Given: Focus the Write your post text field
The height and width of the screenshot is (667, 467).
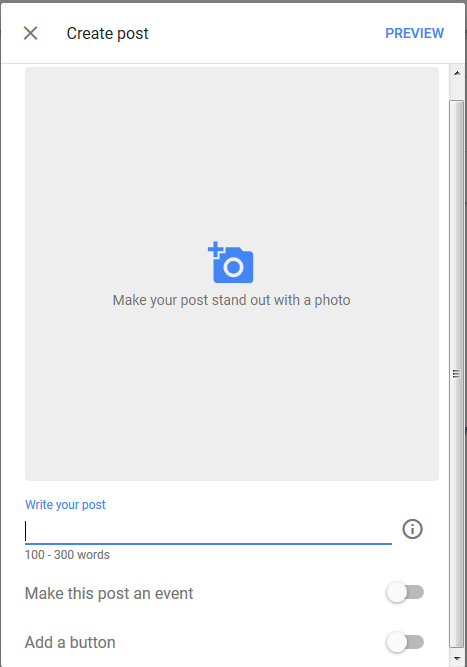Looking at the screenshot, I should coord(208,531).
